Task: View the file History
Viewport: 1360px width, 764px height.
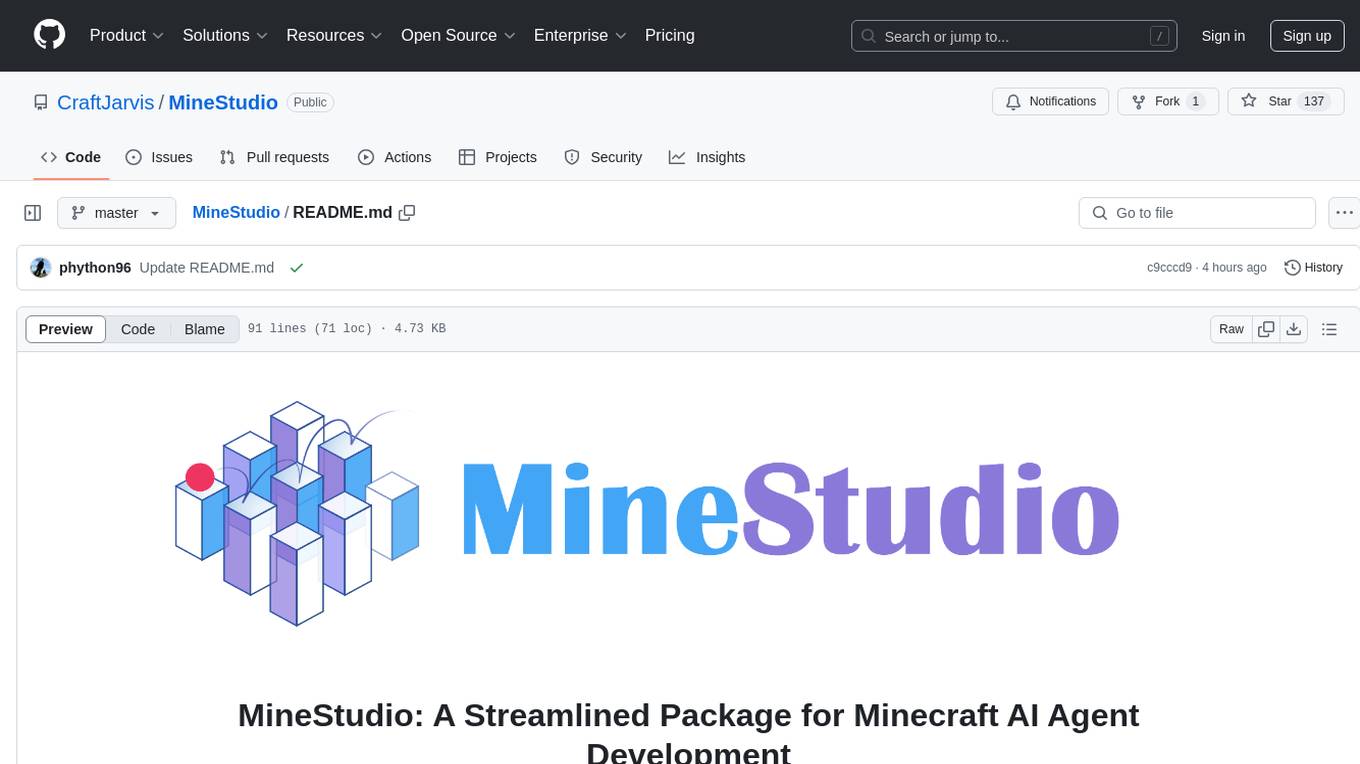Action: [1313, 268]
